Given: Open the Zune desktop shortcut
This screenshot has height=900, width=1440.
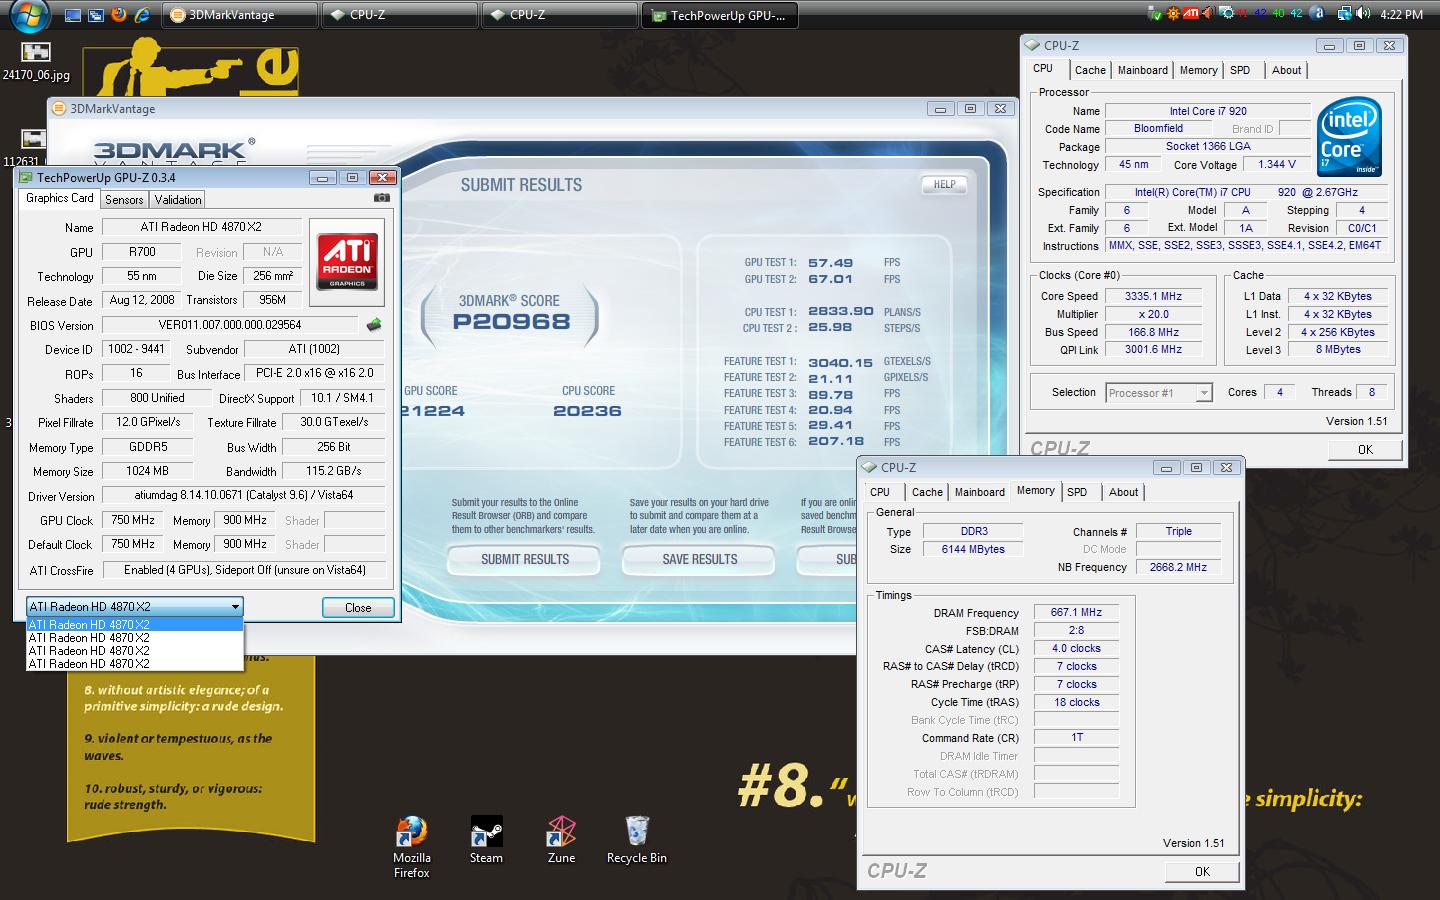Looking at the screenshot, I should (x=561, y=840).
